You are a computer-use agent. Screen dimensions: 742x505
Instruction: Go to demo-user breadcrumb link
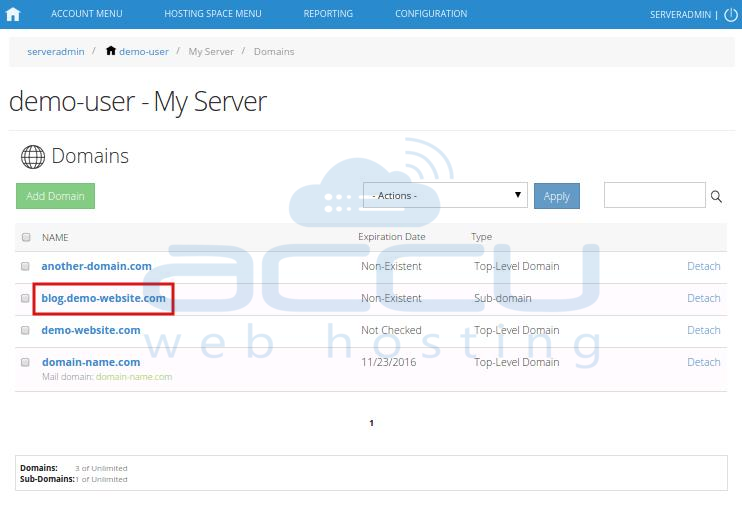143,52
